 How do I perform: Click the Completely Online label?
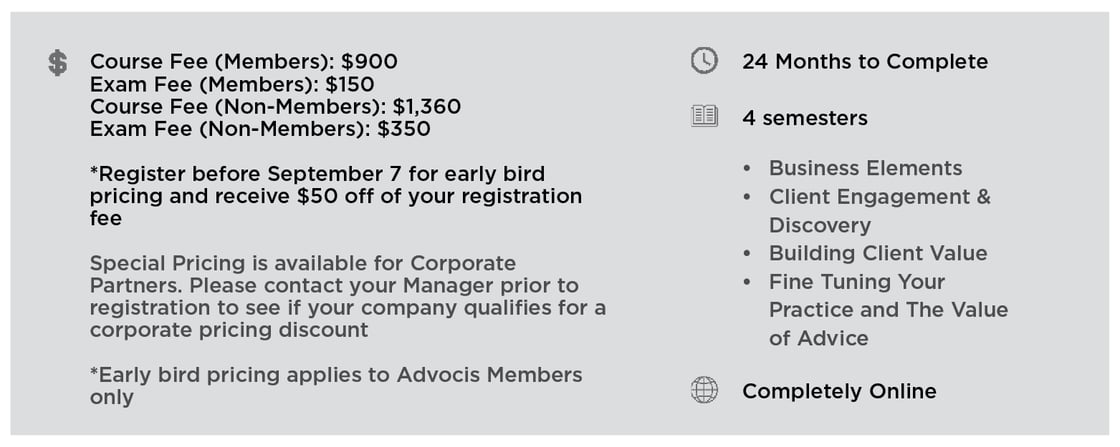click(838, 391)
